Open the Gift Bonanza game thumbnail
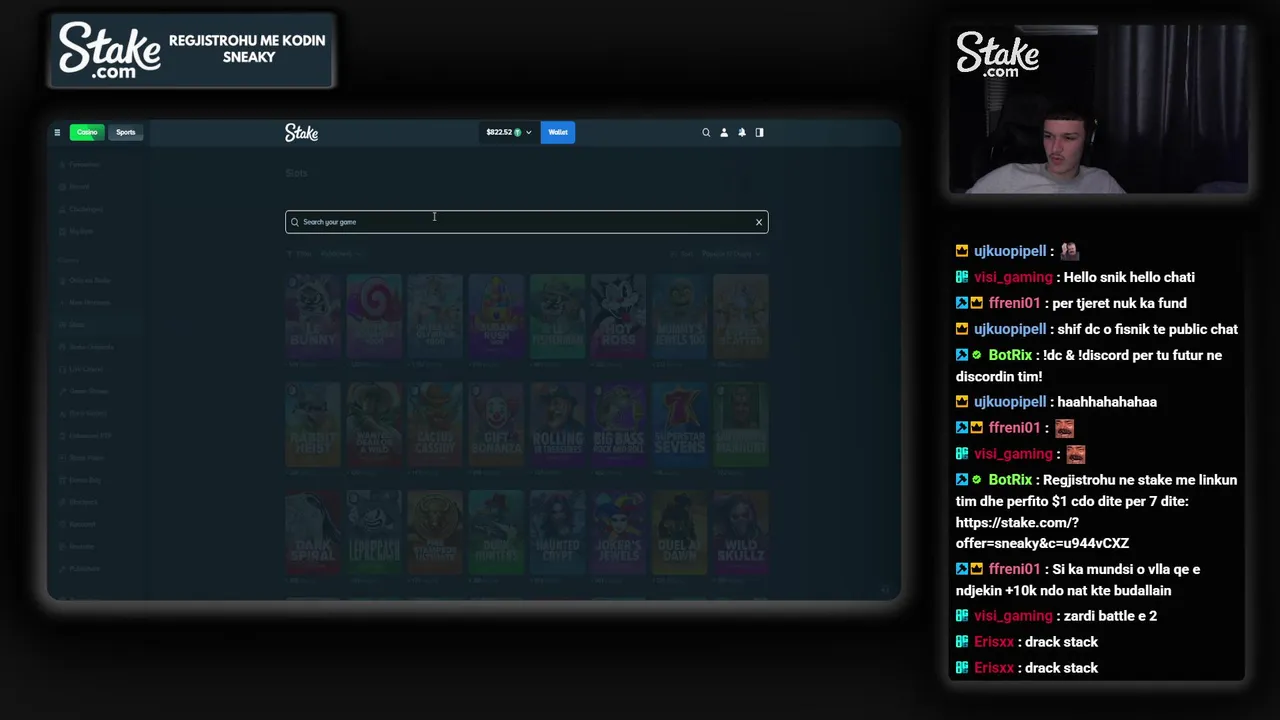This screenshot has height=720, width=1280. click(x=496, y=423)
